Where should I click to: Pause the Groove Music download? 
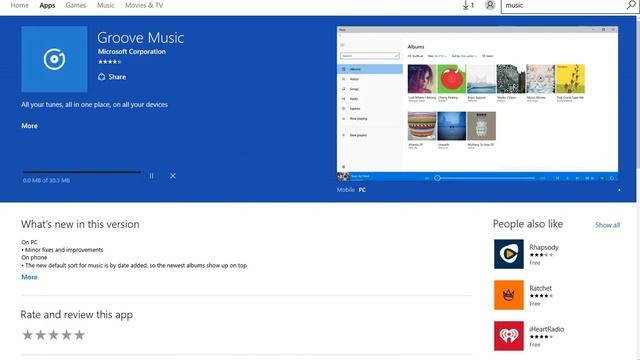[x=151, y=176]
